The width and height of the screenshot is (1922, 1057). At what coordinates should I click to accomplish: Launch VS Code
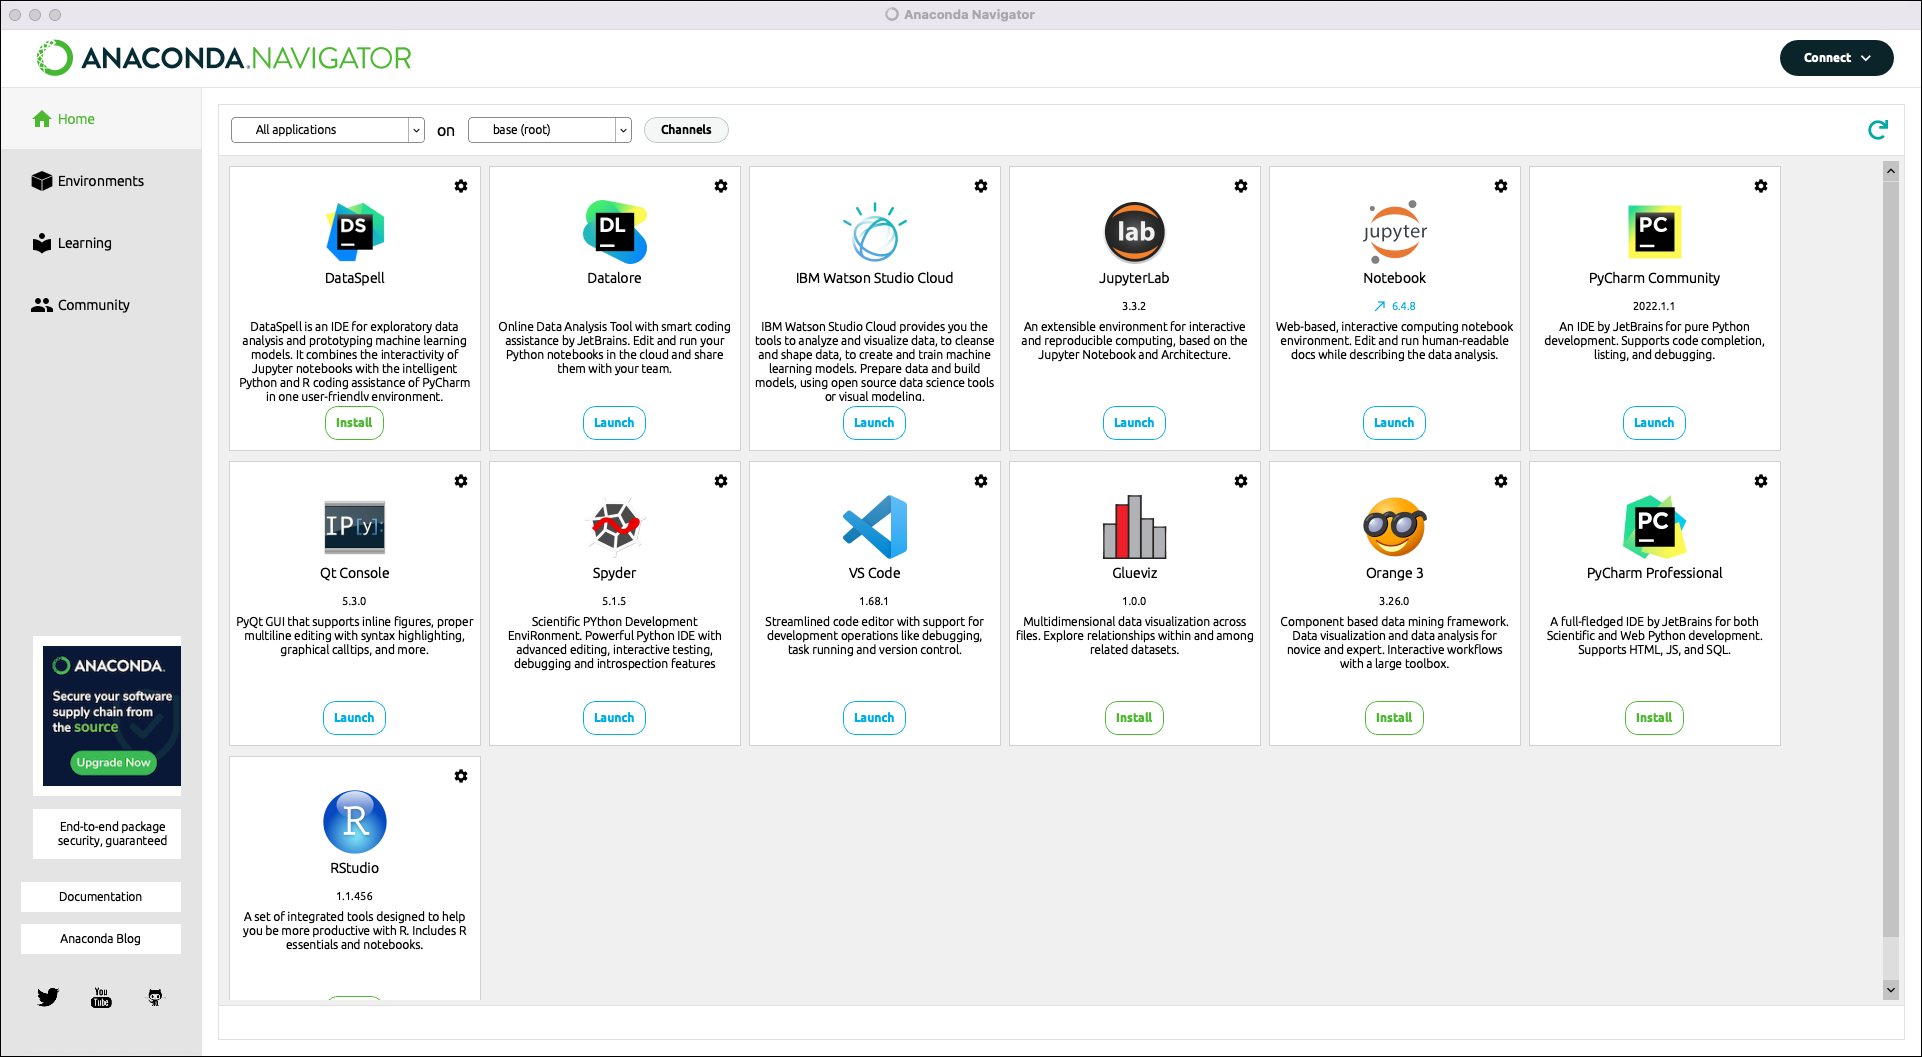pos(874,718)
